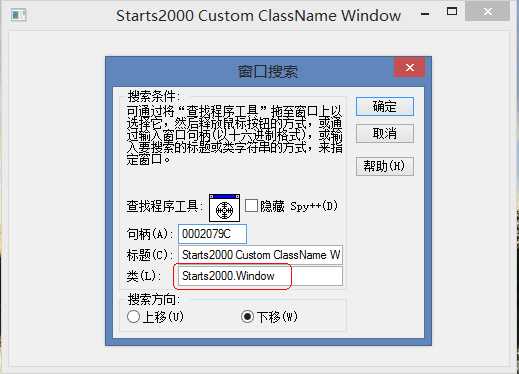
Task: Click the 窗口搜索 dialog title text
Action: coord(268,71)
